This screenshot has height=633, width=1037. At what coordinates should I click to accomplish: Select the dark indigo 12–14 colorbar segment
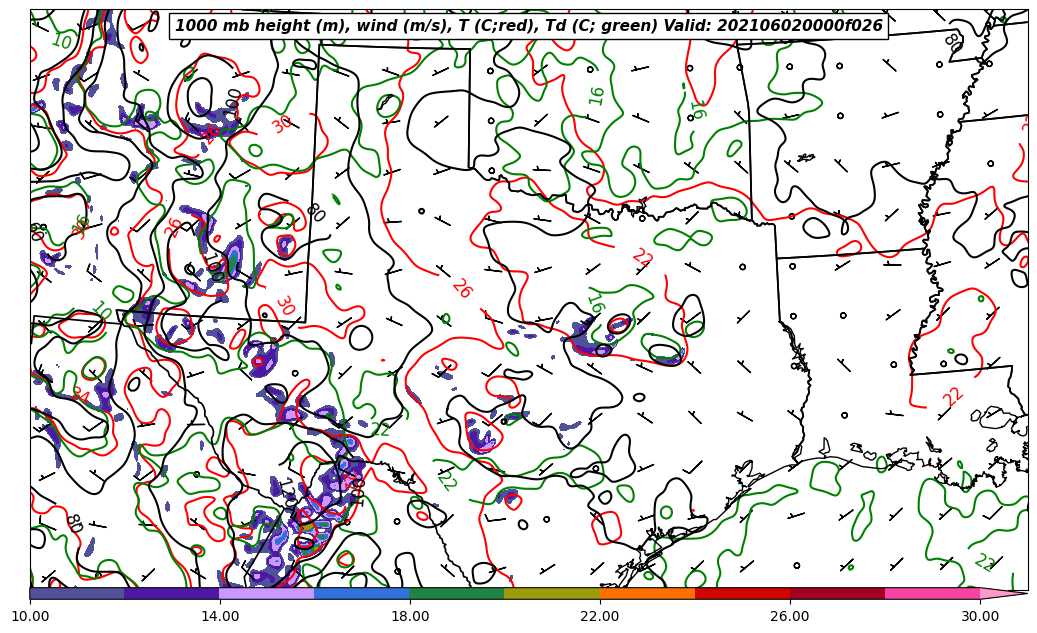click(172, 593)
